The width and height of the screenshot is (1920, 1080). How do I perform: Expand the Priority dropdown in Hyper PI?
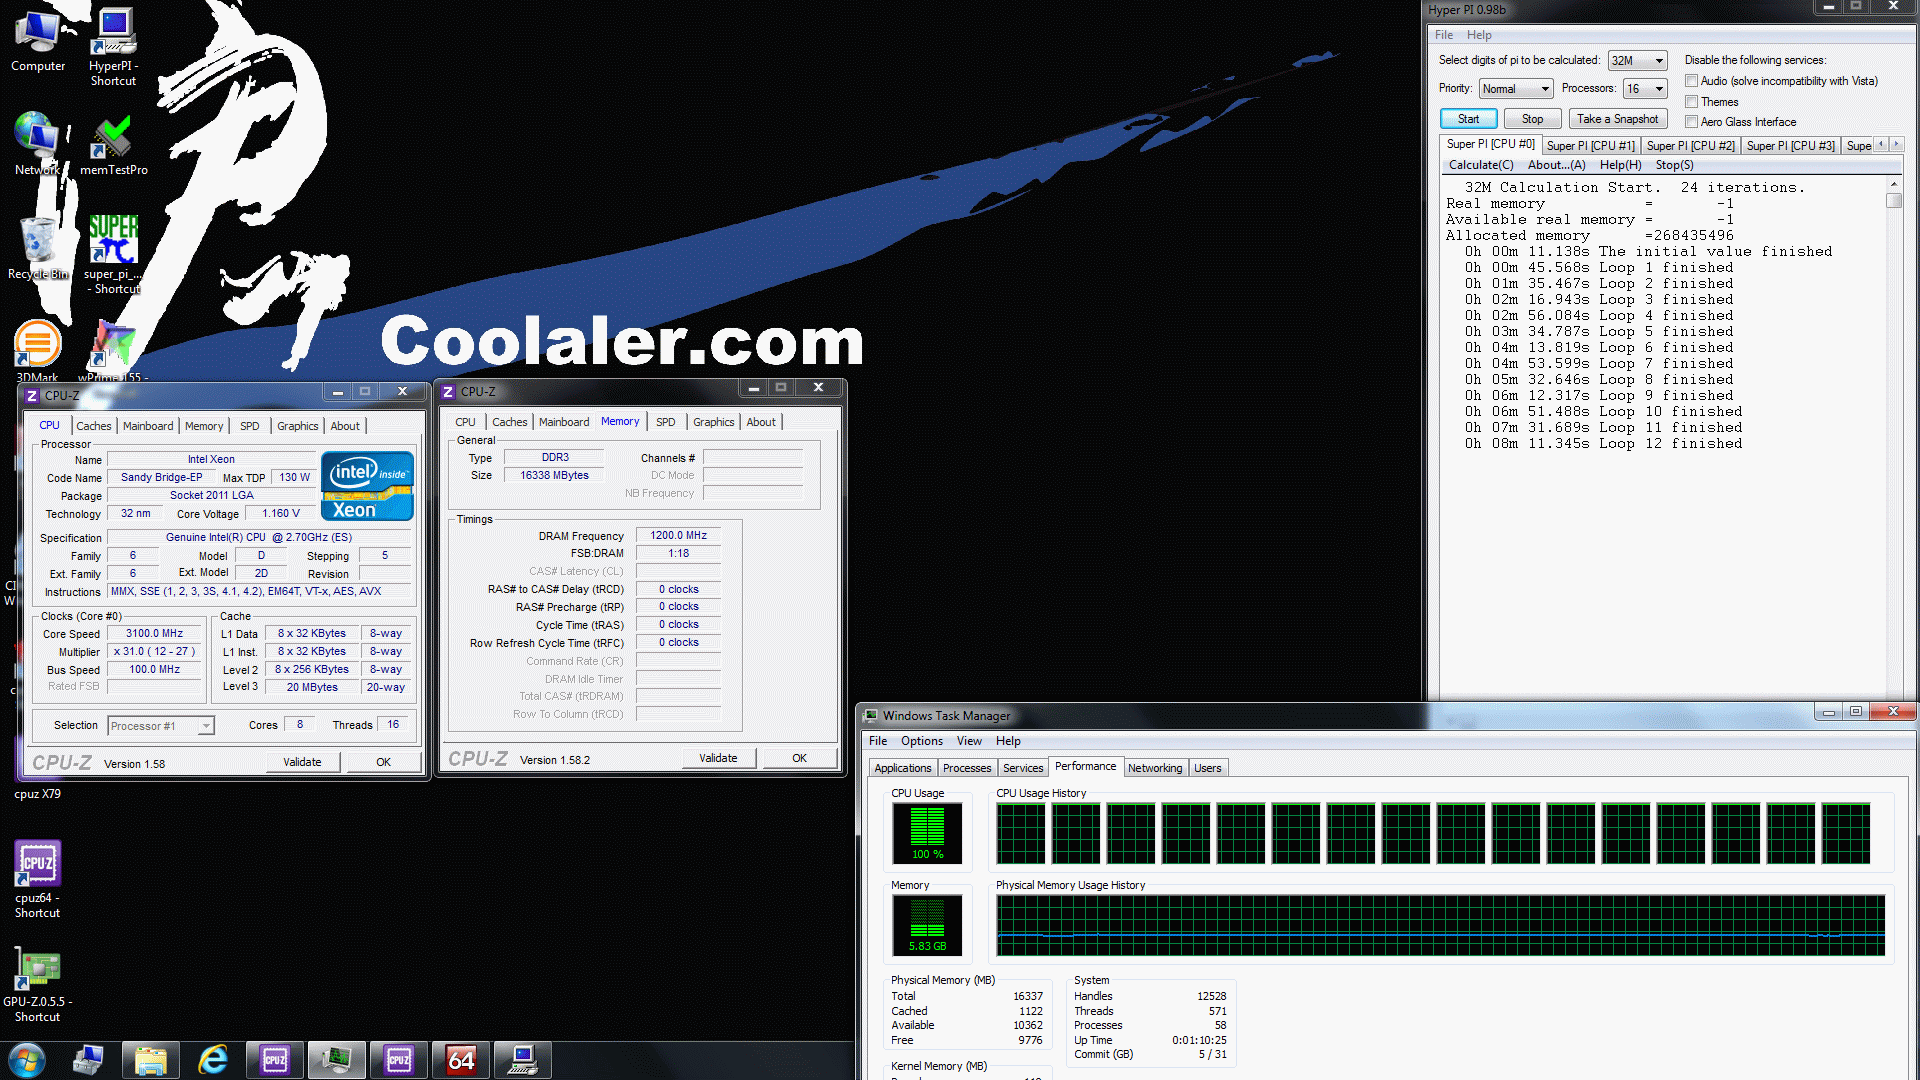1542,88
